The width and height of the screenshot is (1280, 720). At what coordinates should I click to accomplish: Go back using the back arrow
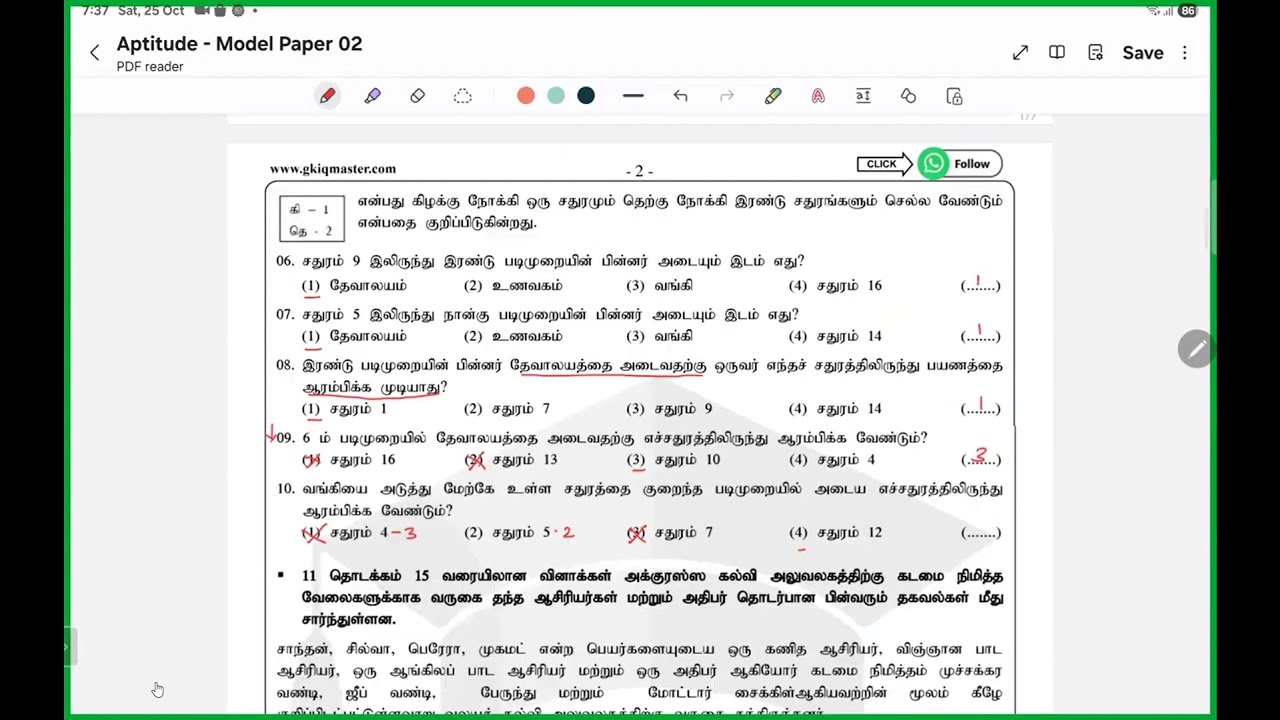coord(95,53)
